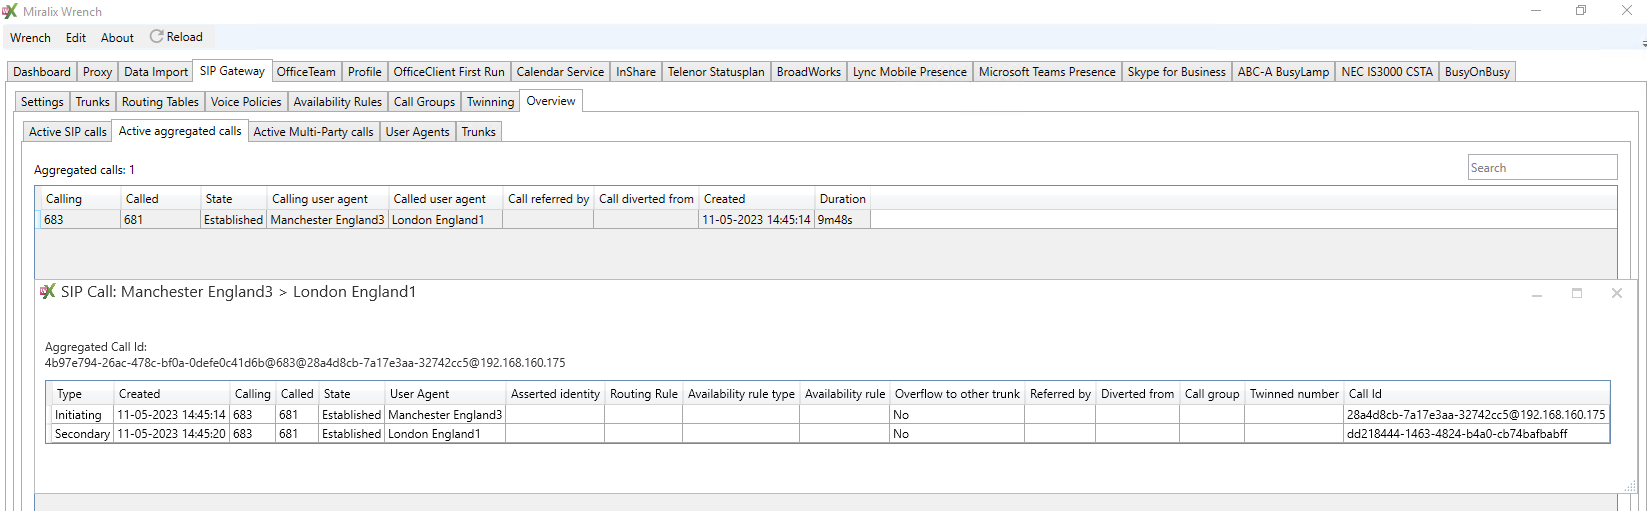Open the ABC-A BusyLamp tab

point(1283,72)
